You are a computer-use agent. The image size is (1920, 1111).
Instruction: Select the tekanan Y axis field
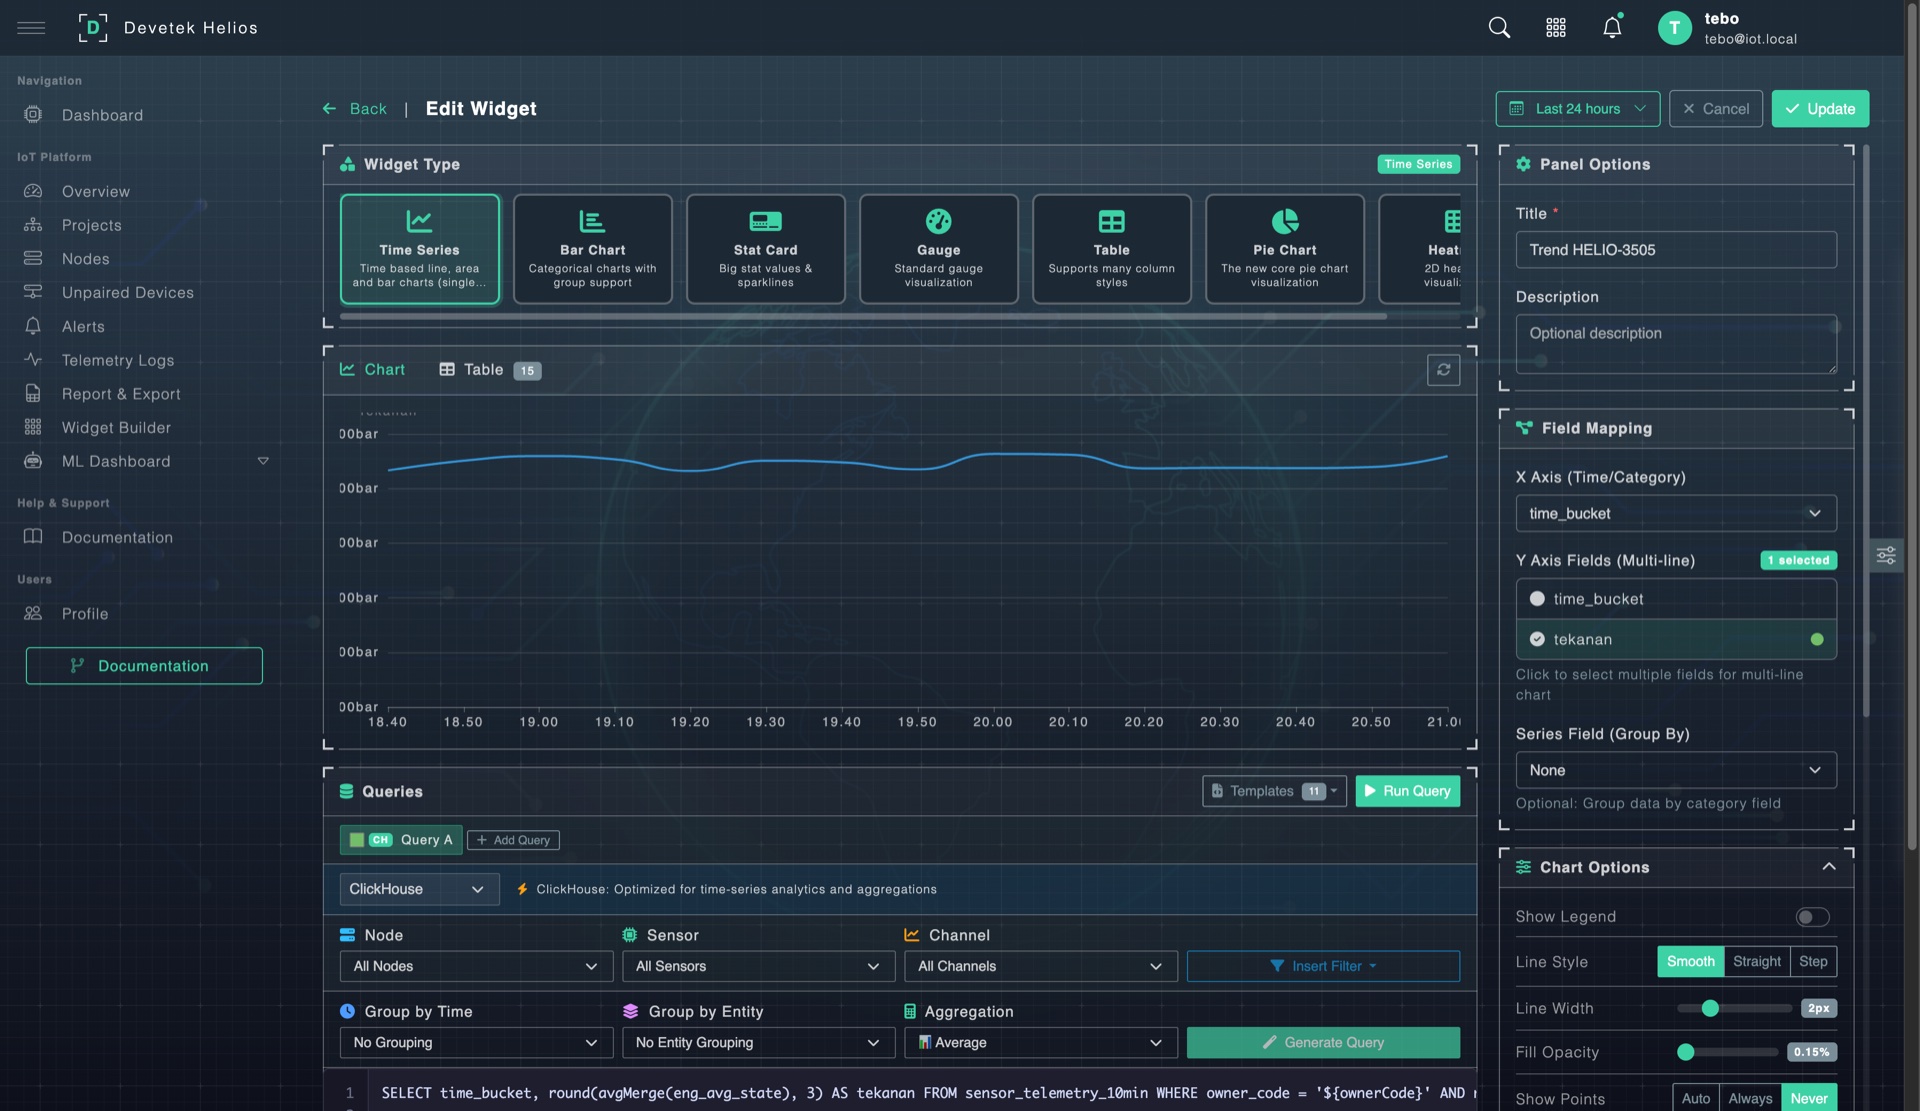[x=1675, y=639]
